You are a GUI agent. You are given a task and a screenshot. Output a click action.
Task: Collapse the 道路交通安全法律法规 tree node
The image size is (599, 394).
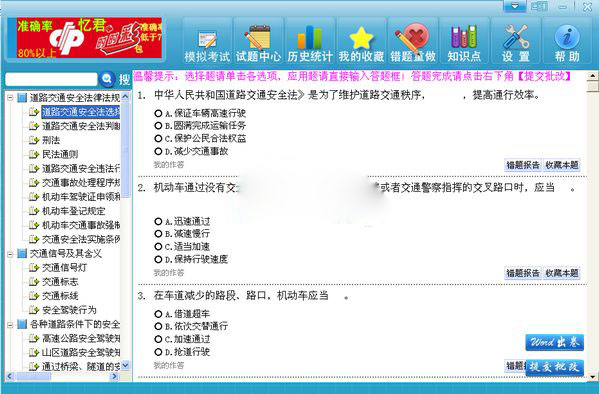click(x=10, y=98)
